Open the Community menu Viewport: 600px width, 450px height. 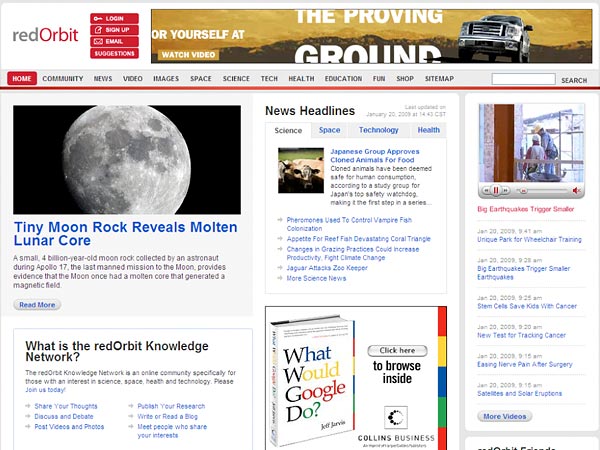pos(63,78)
